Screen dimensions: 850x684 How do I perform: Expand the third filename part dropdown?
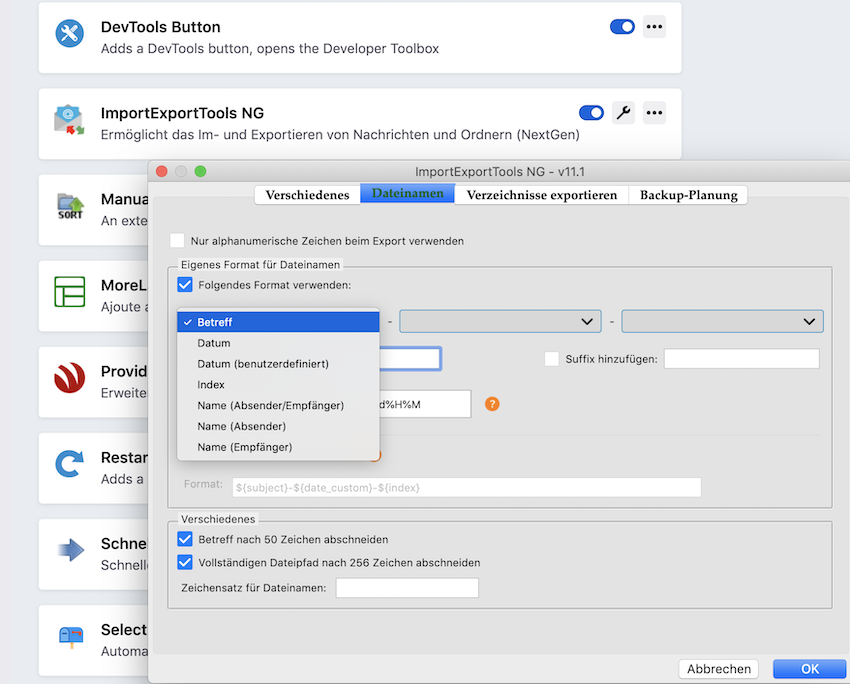722,321
